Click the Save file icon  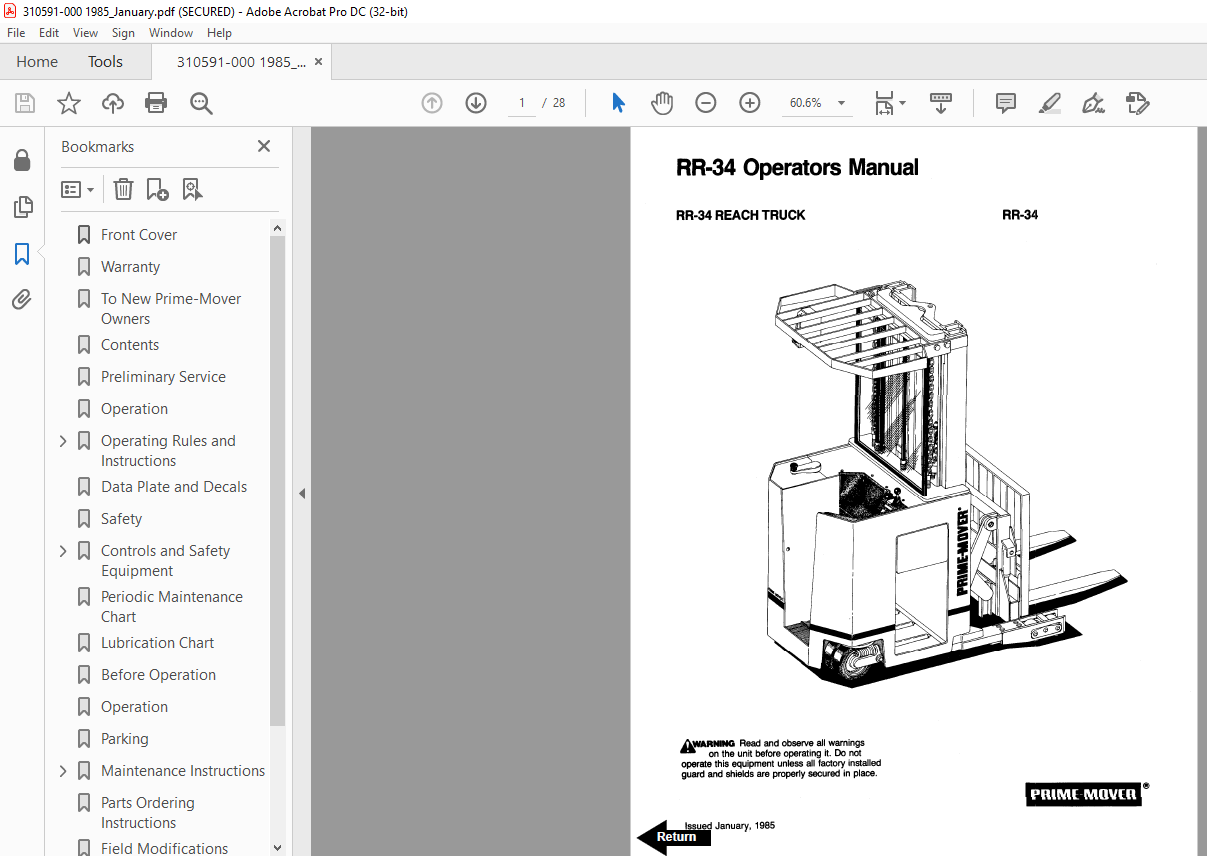click(25, 103)
